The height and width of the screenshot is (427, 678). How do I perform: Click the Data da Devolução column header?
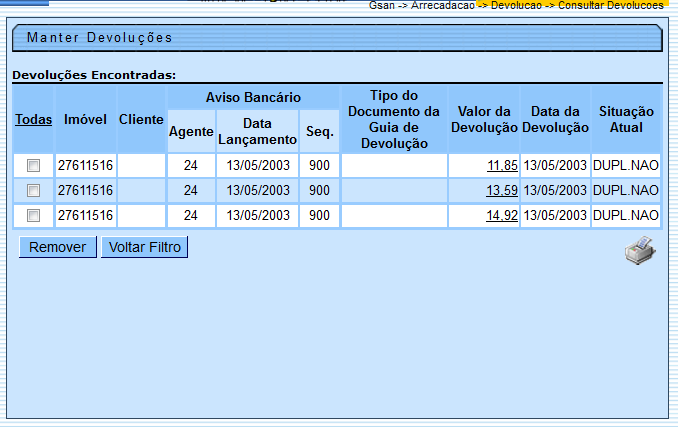(555, 119)
